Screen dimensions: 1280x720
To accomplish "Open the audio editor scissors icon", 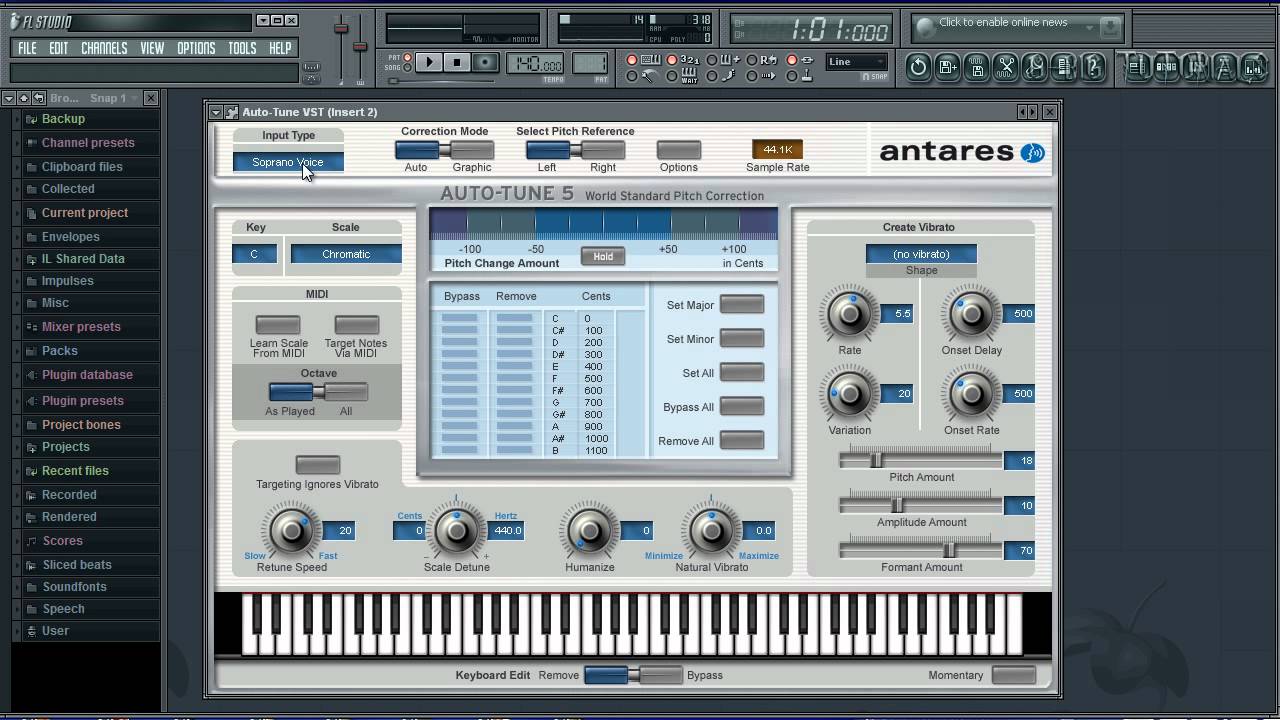I will tap(1006, 67).
